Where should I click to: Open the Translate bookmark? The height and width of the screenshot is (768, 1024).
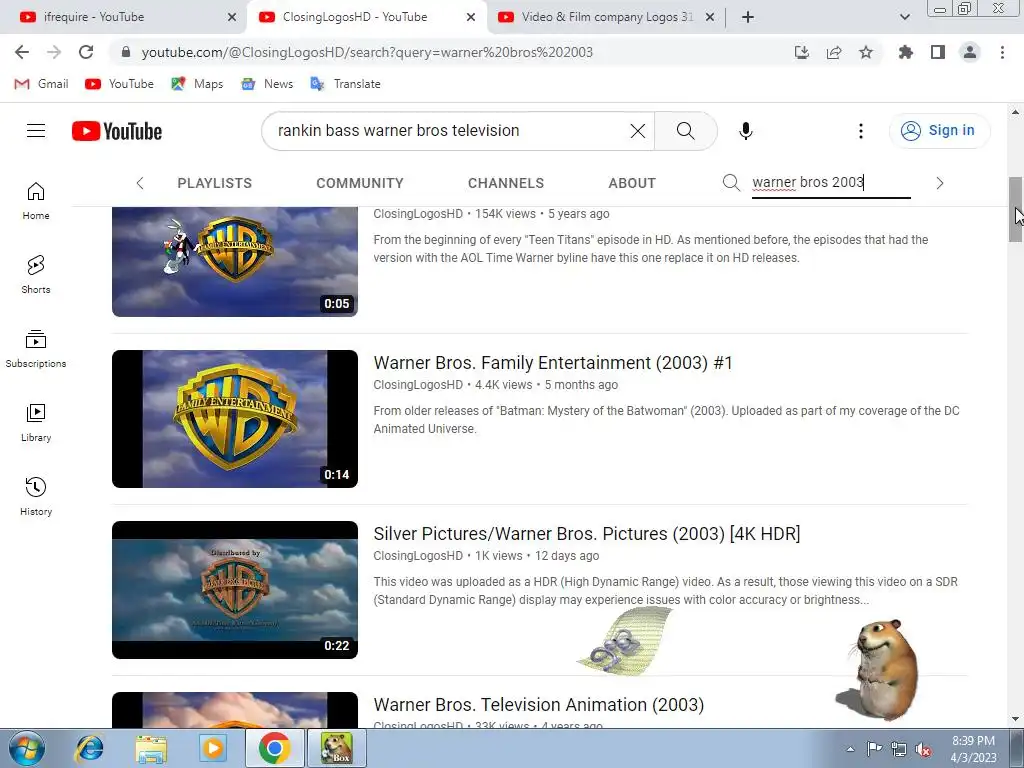[x=345, y=84]
